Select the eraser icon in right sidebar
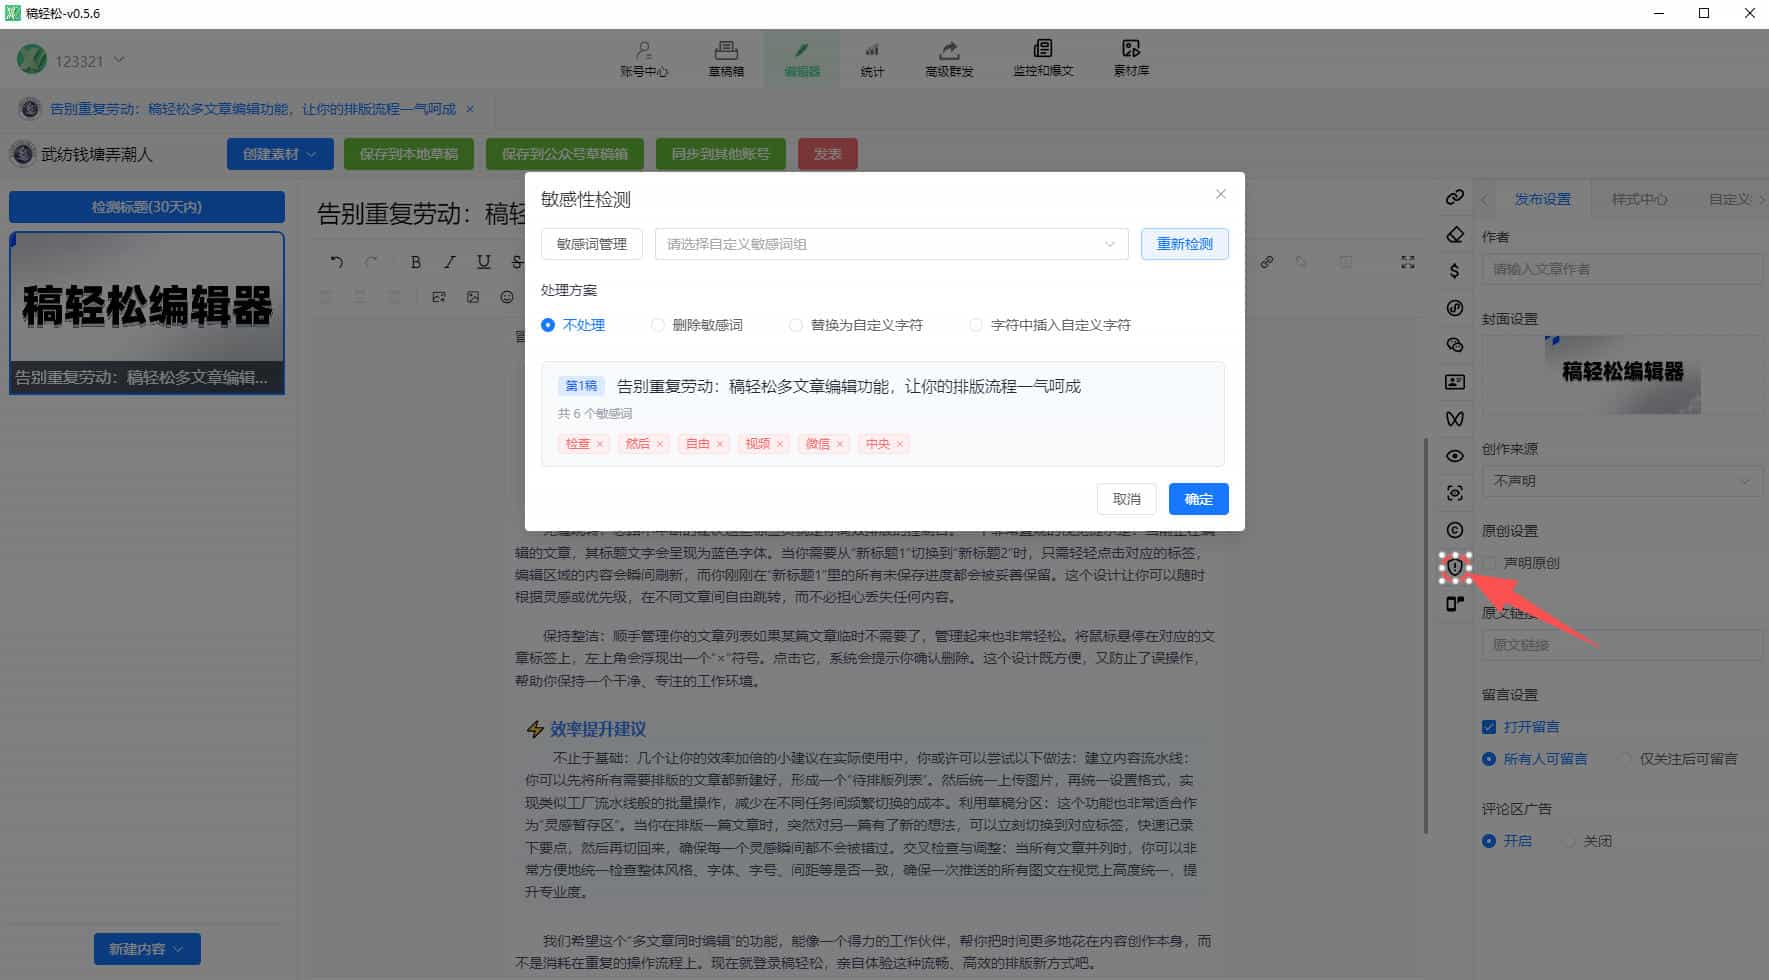 (x=1454, y=234)
